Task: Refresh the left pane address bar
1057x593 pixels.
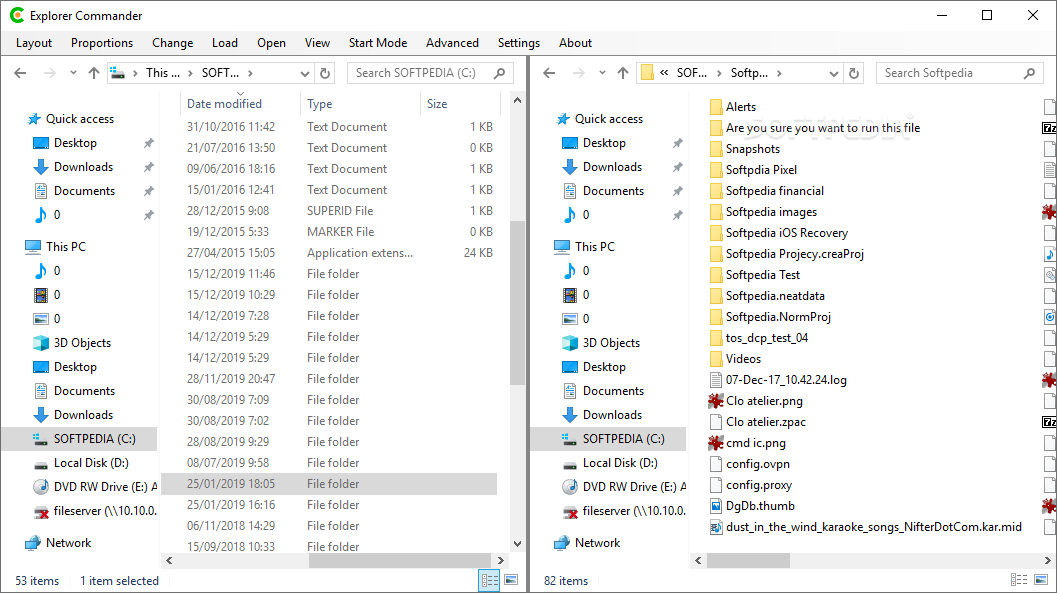Action: point(325,73)
